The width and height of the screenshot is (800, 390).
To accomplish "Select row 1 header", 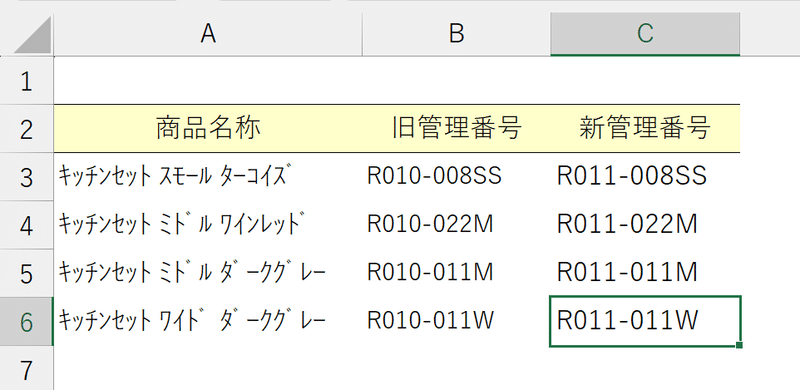I will pyautogui.click(x=27, y=82).
